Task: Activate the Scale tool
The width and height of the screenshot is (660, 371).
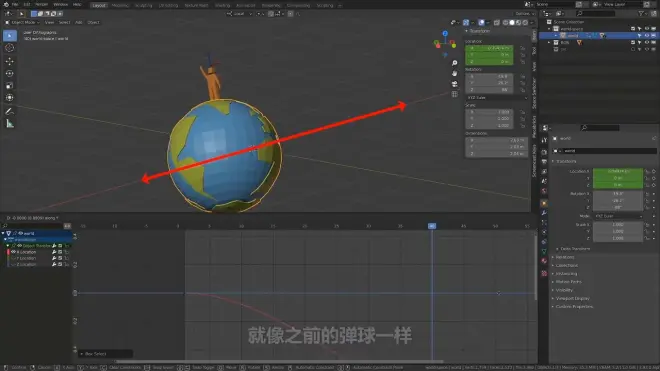Action: [x=10, y=85]
